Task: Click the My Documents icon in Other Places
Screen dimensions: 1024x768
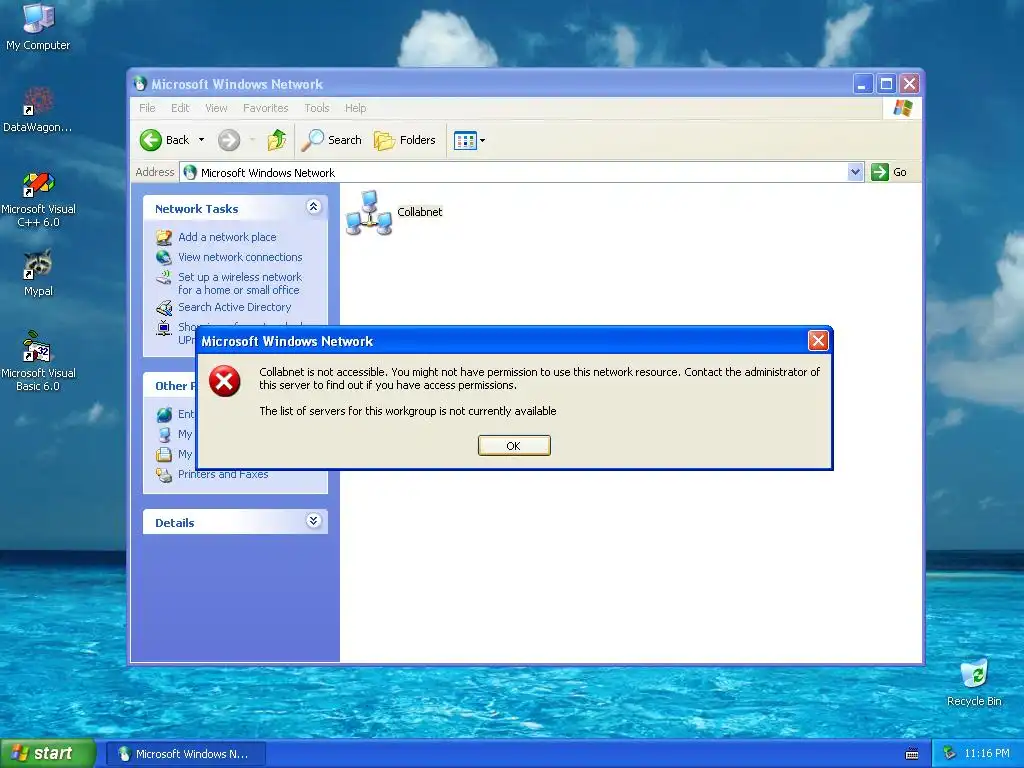Action: coord(164,455)
